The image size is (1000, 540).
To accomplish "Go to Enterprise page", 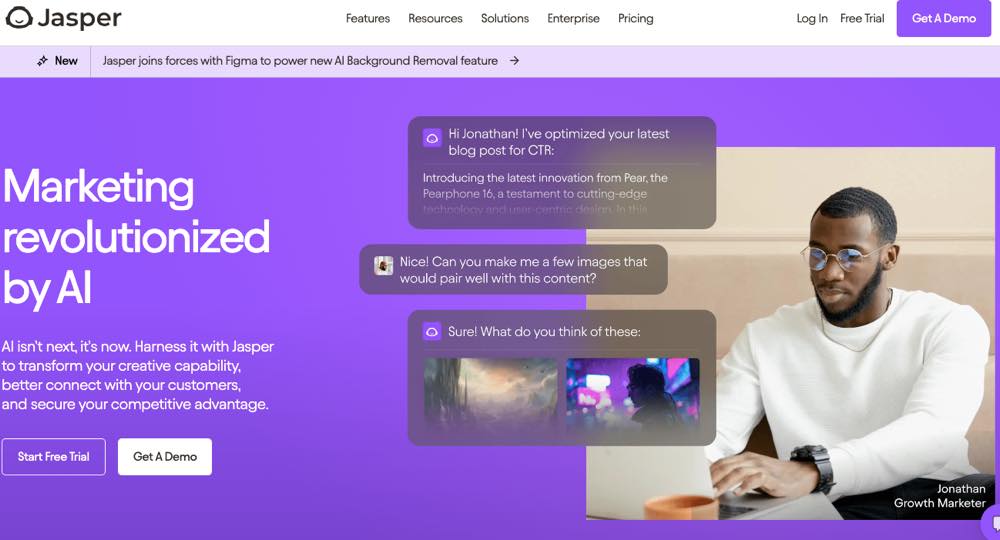I will point(573,18).
